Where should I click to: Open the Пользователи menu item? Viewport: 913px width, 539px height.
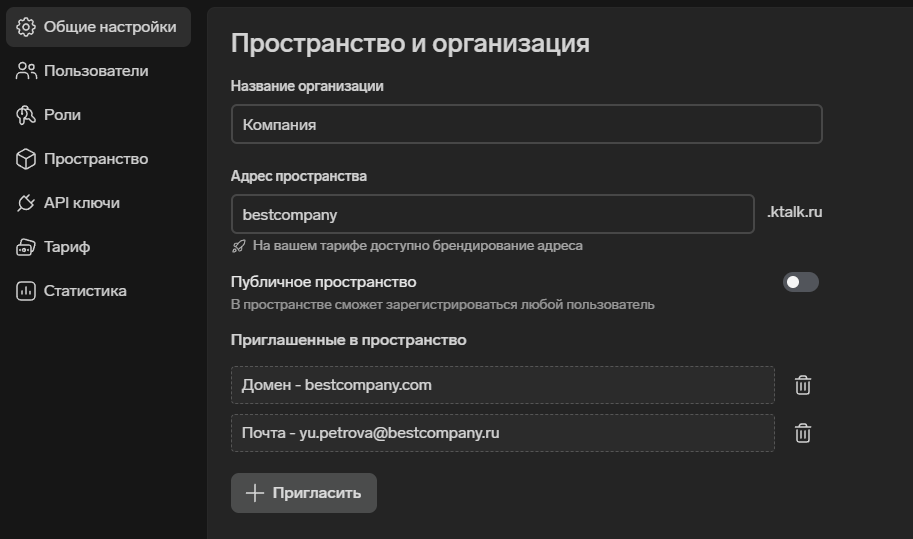point(96,71)
